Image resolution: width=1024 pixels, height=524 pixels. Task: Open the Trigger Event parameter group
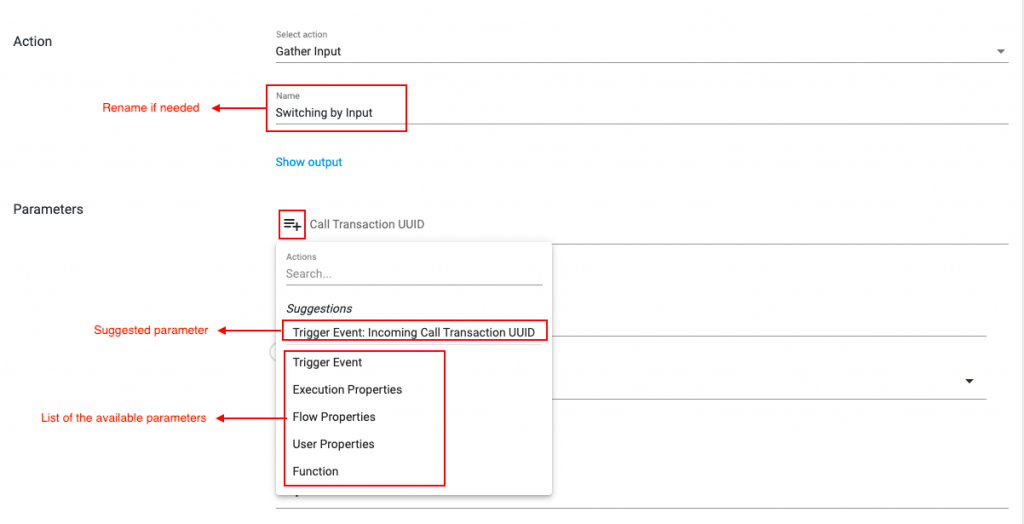(327, 362)
